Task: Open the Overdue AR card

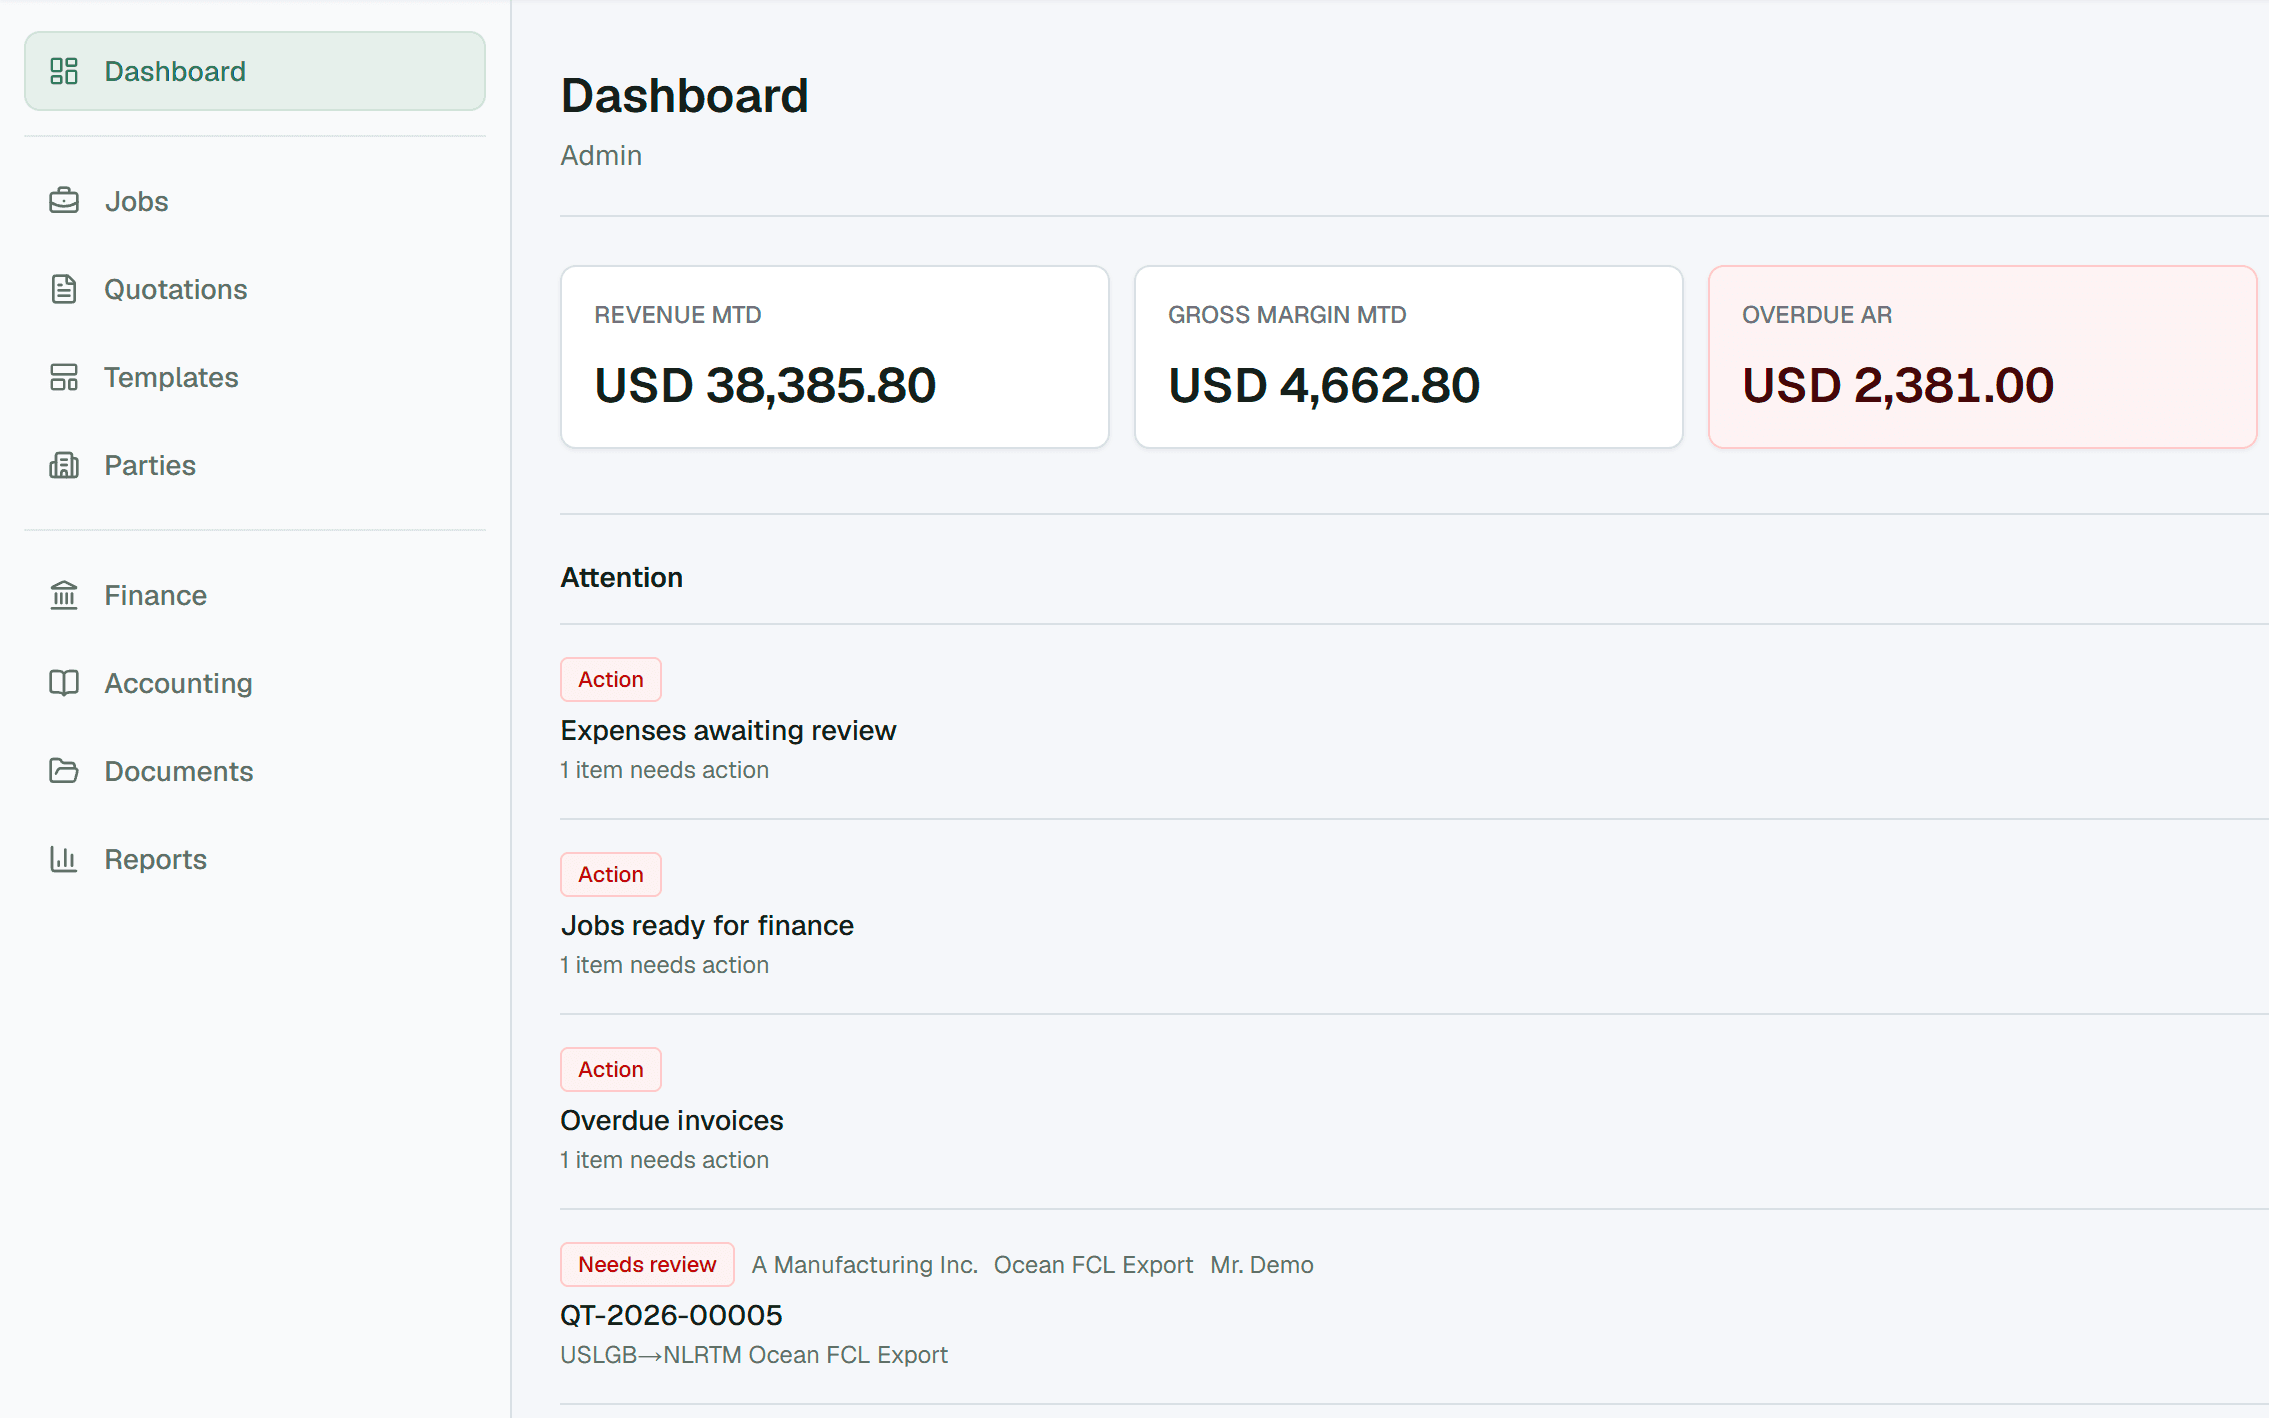Action: [1983, 357]
